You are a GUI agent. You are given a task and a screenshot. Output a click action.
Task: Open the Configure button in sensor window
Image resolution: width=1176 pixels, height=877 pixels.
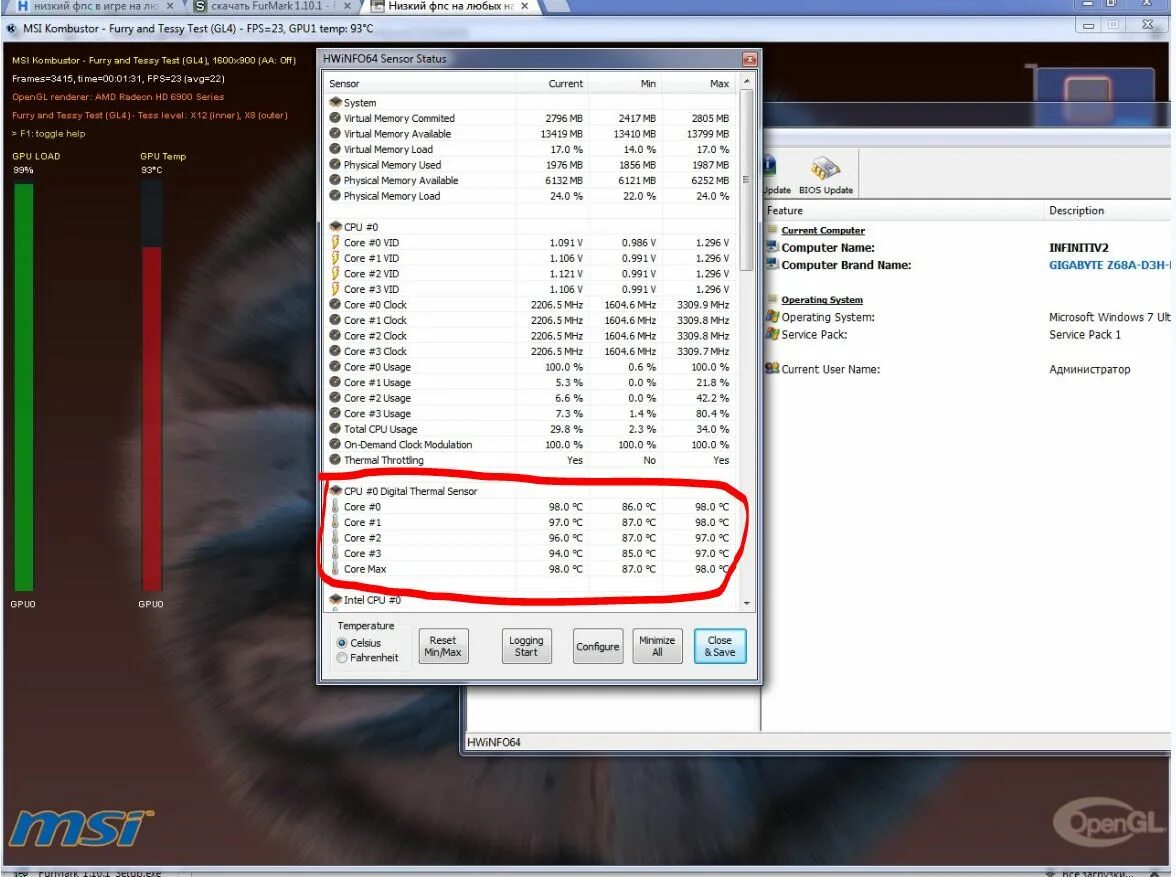pyautogui.click(x=598, y=646)
